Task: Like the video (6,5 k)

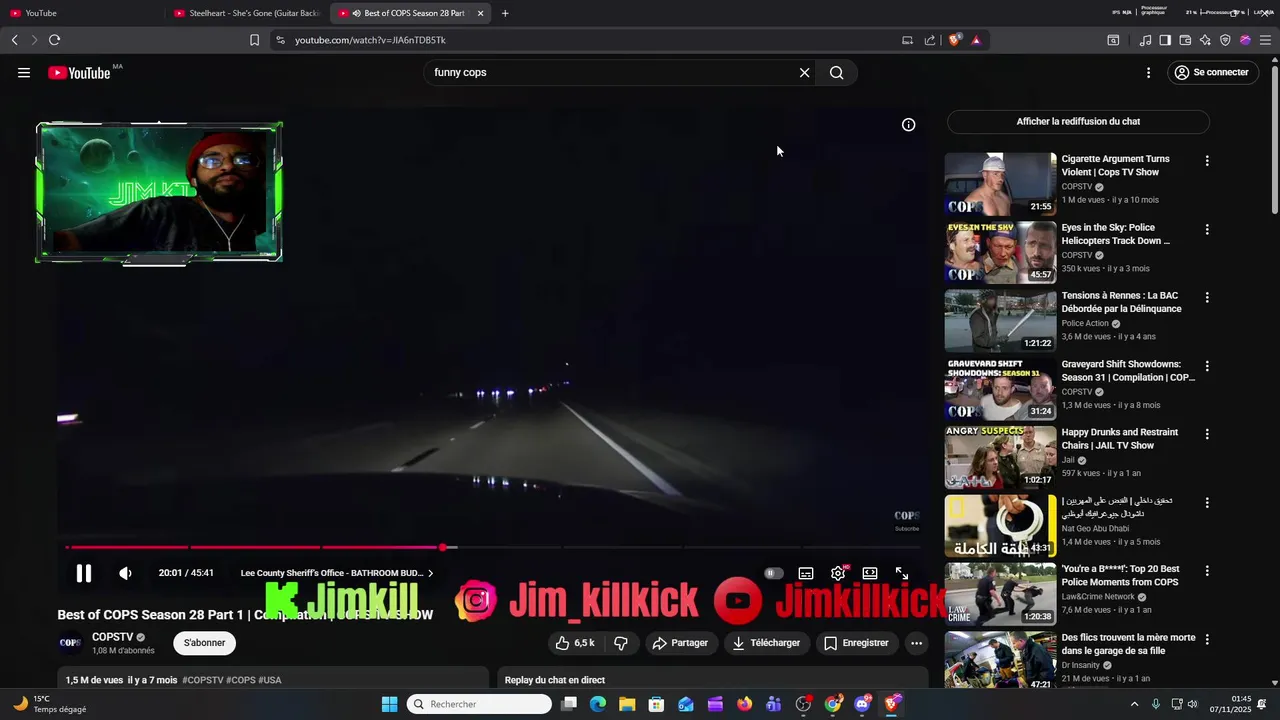Action: pos(574,643)
